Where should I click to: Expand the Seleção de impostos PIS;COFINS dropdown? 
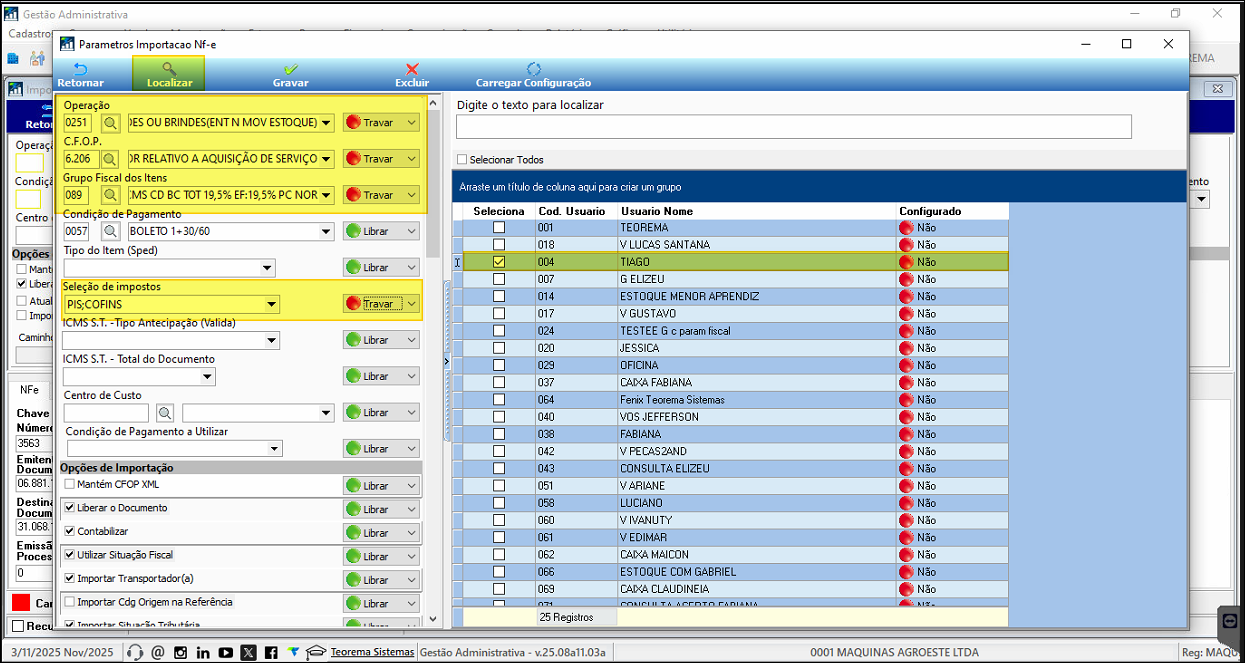tap(271, 304)
